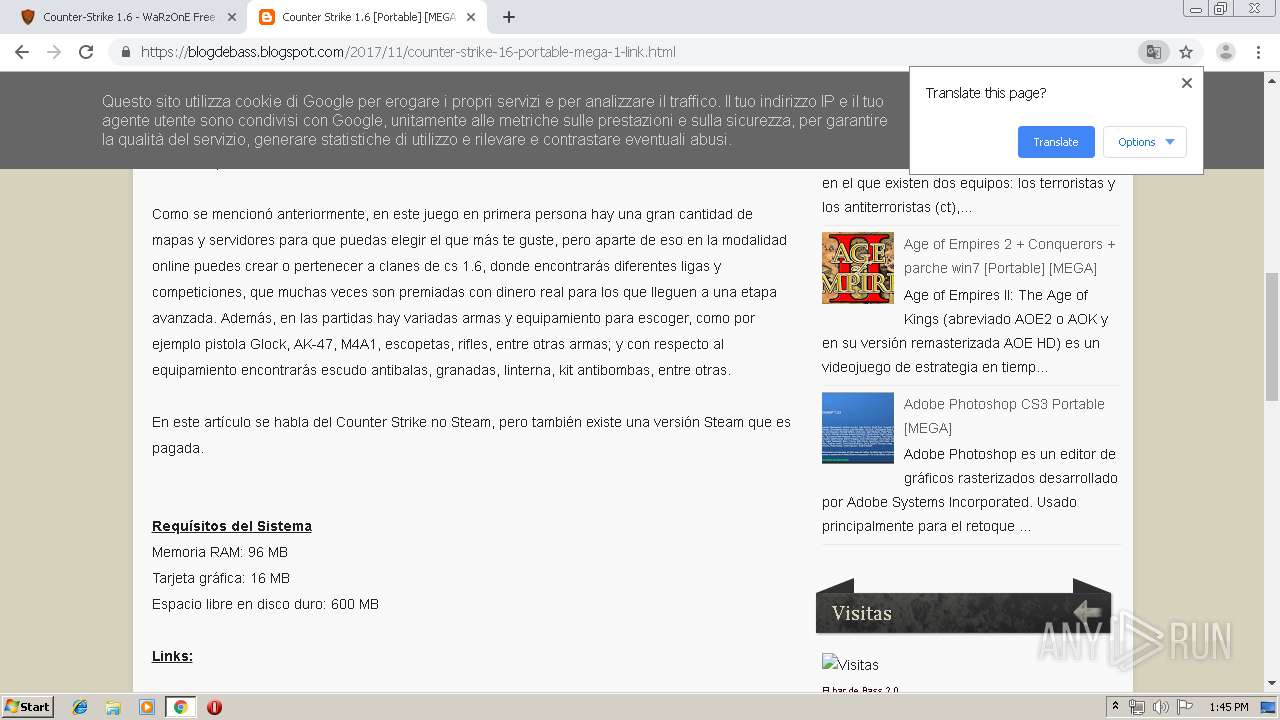Close the WaRzOnE Free tab
This screenshot has height=720, width=1280.
[232, 17]
